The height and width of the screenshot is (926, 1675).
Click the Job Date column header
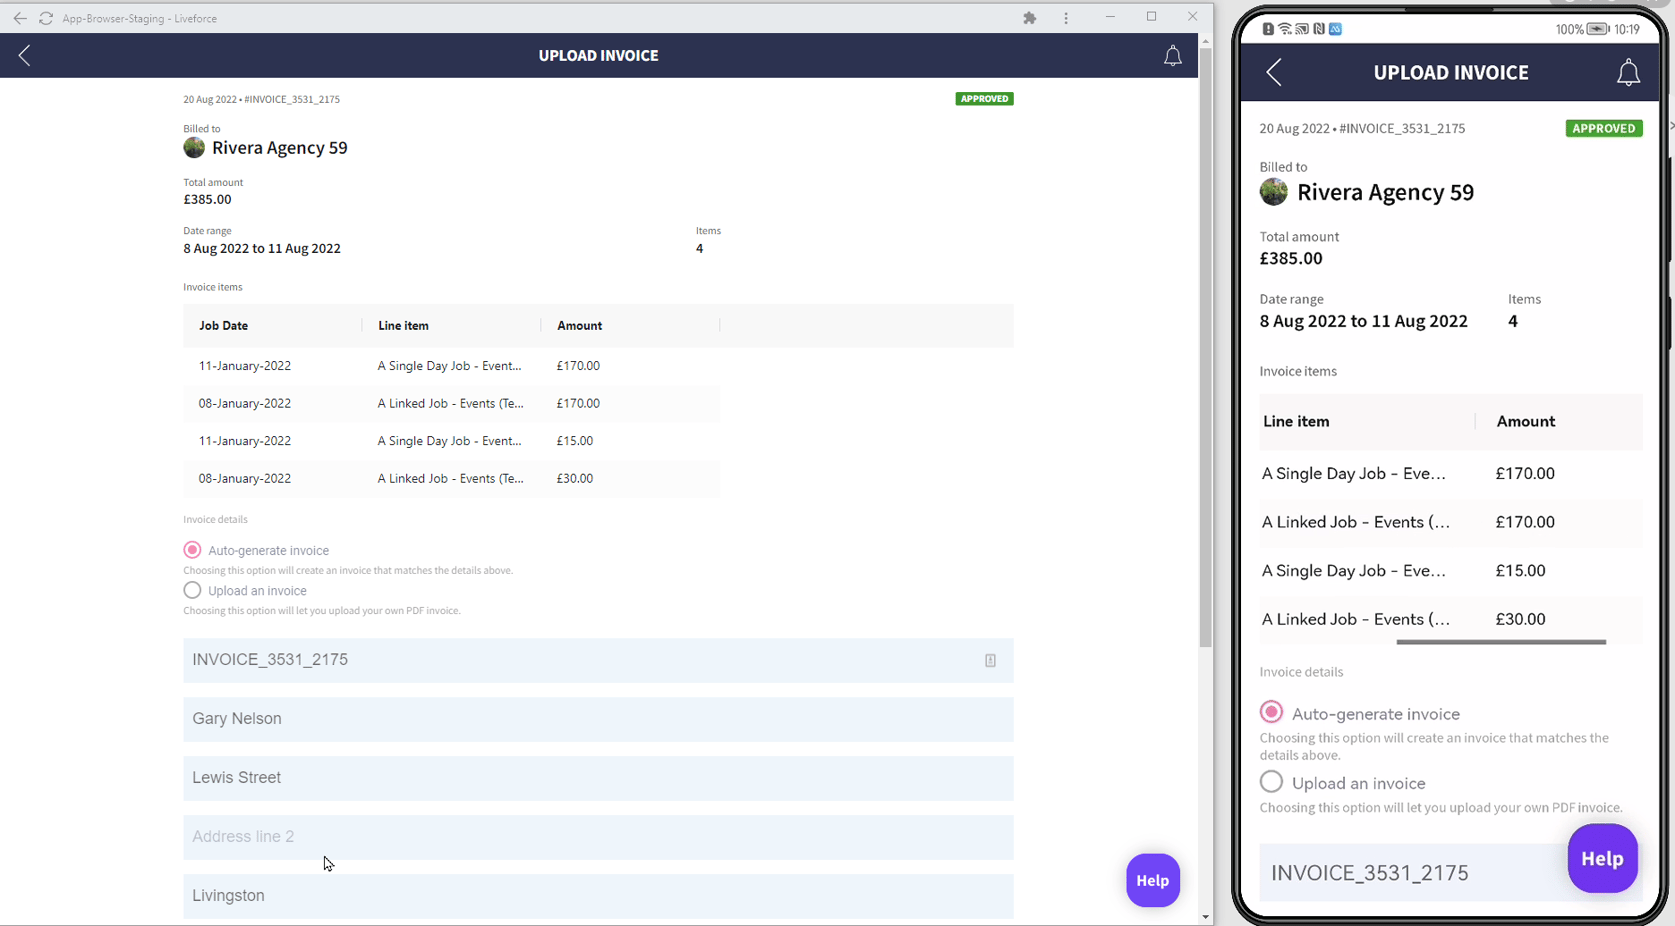pyautogui.click(x=223, y=326)
